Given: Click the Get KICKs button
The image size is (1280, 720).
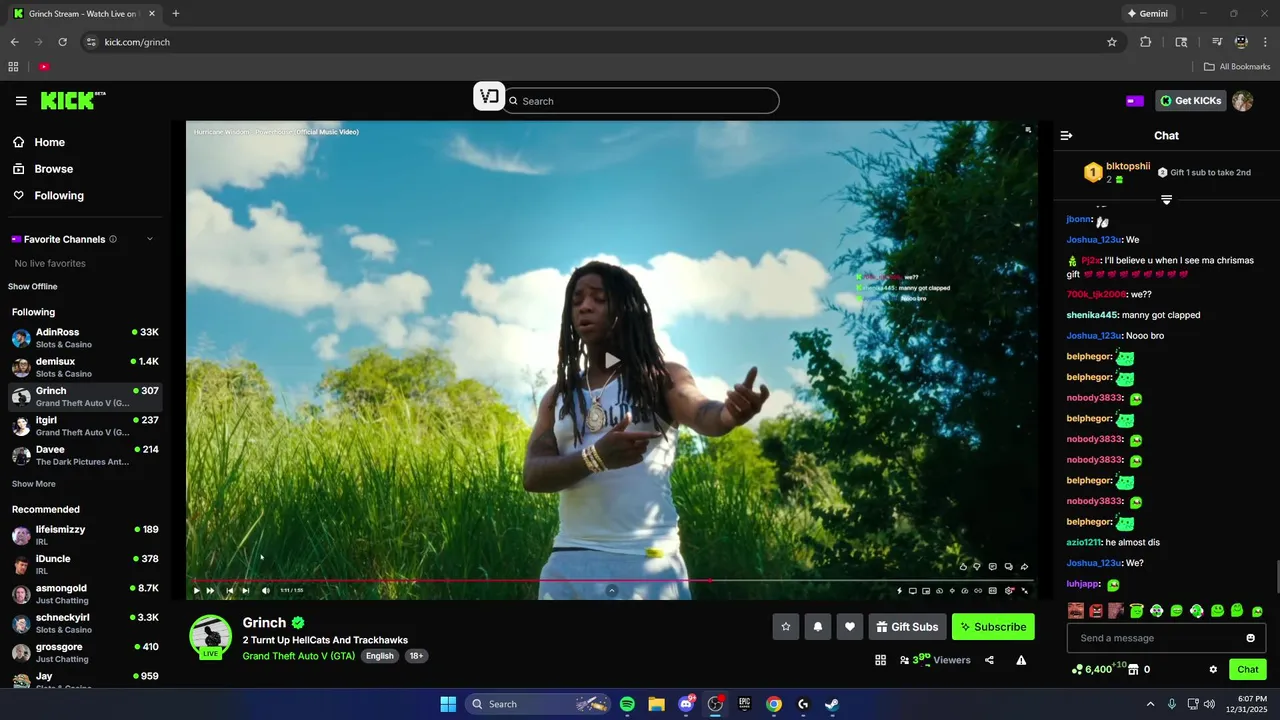Looking at the screenshot, I should click(1191, 101).
